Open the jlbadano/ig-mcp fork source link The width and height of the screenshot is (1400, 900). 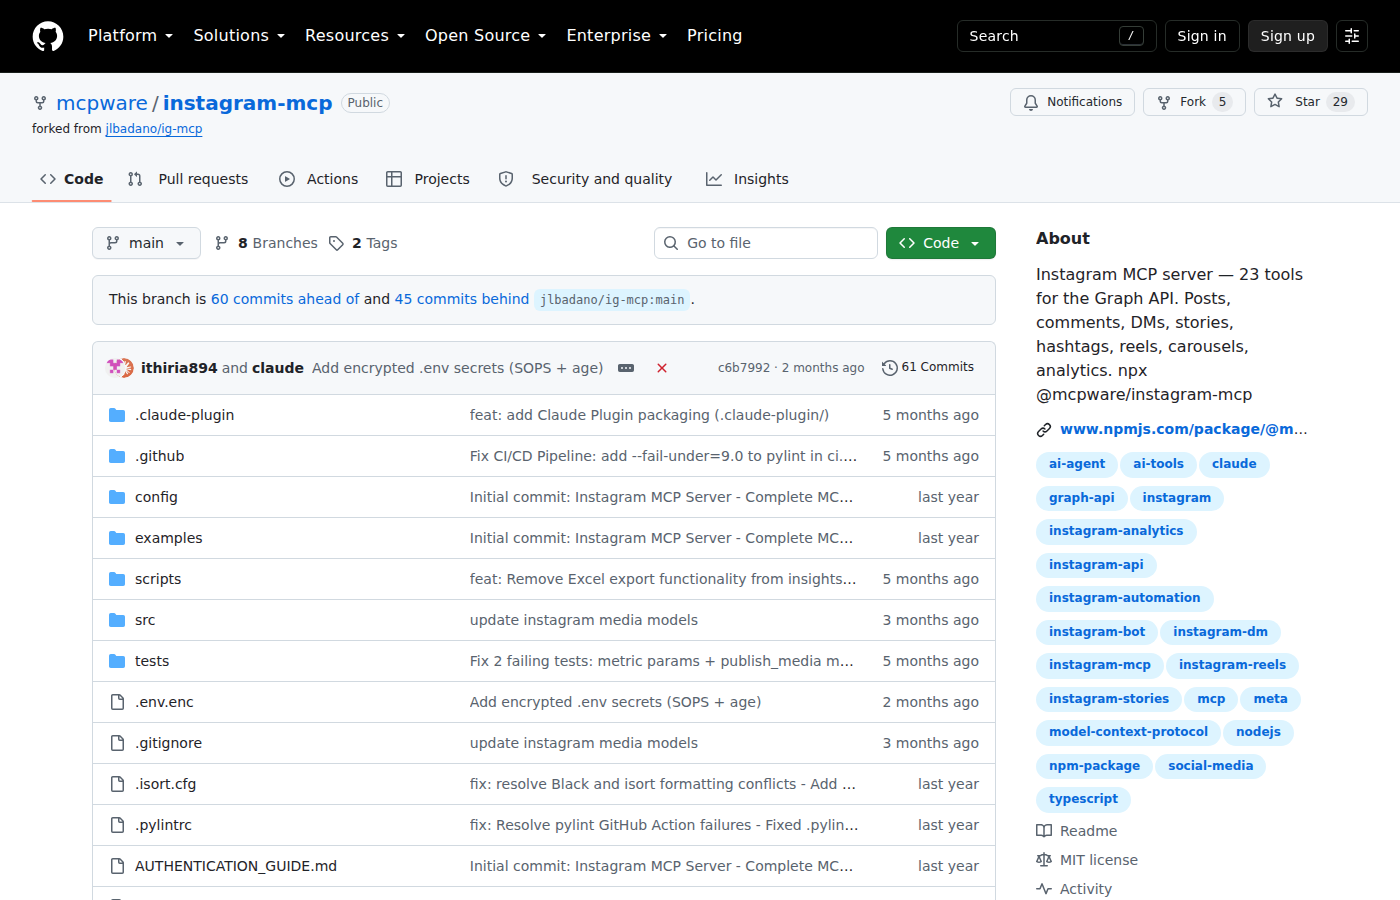pos(154,129)
